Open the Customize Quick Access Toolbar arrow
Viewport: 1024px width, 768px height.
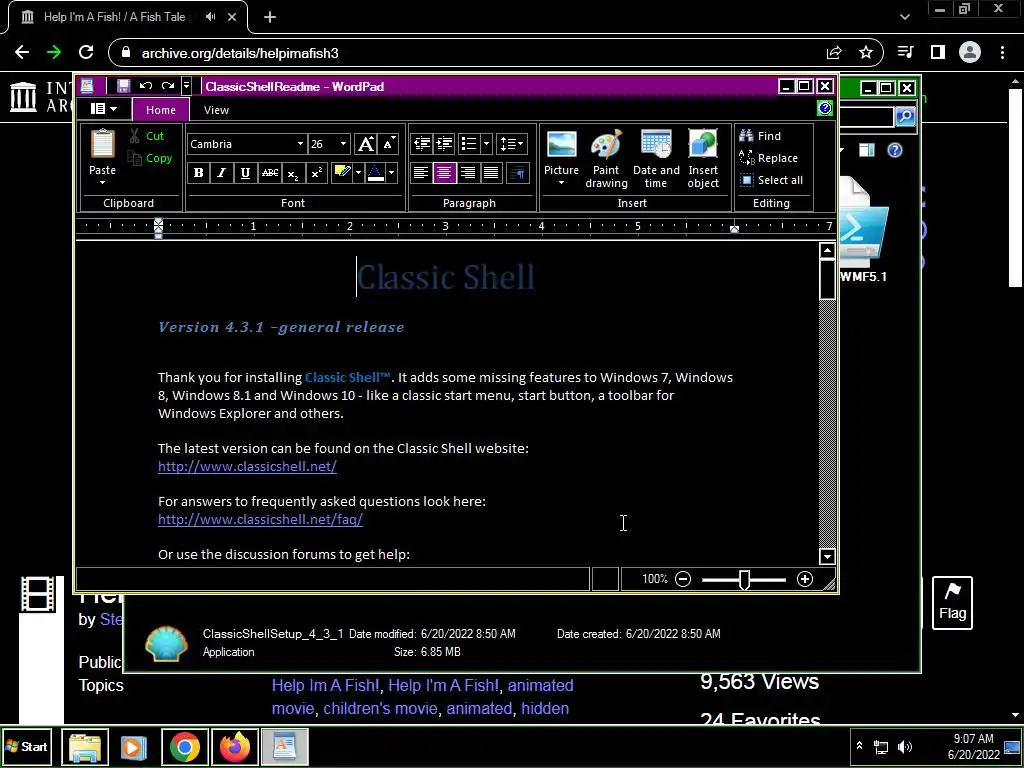coord(186,86)
